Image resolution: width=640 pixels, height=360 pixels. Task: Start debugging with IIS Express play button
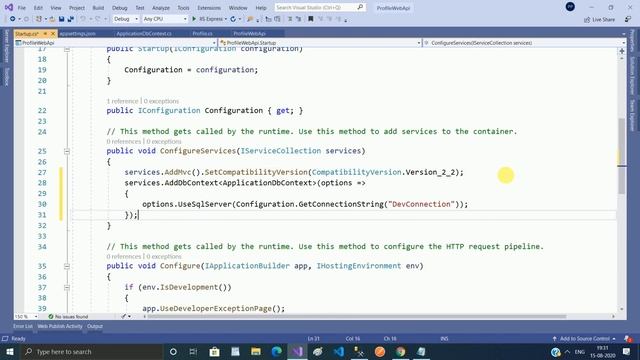click(194, 19)
